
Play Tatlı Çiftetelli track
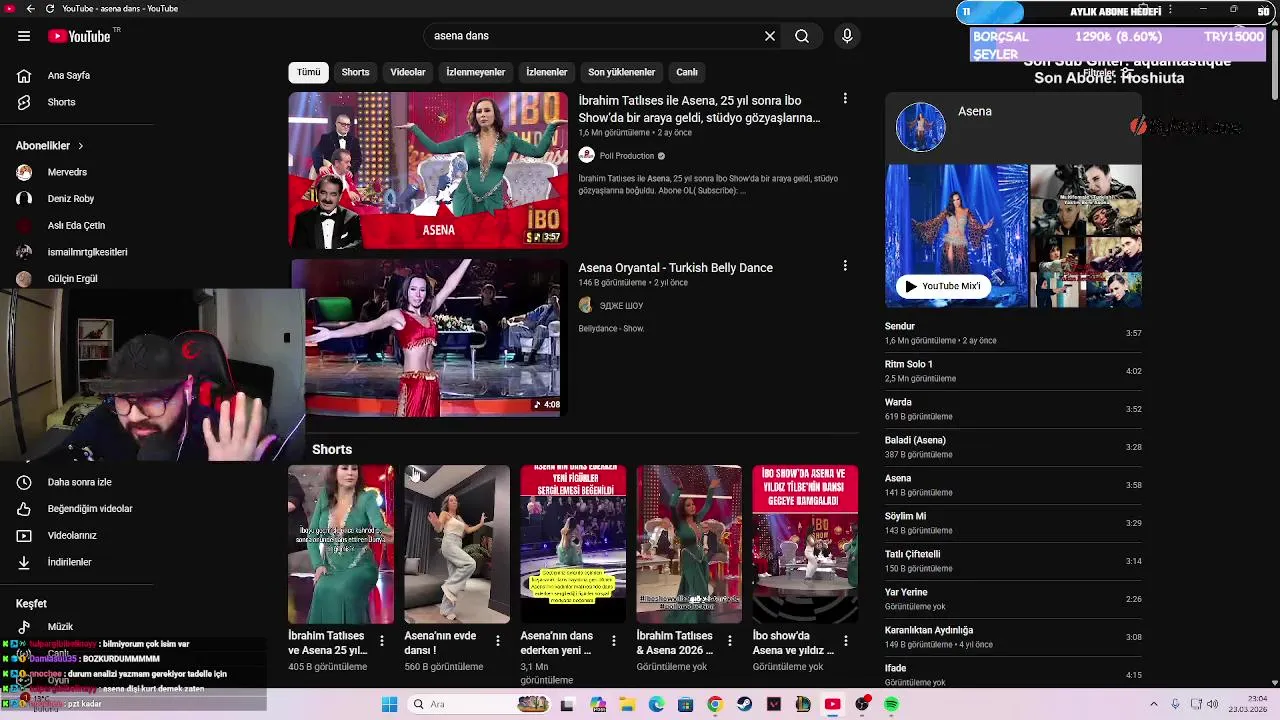pos(1013,561)
